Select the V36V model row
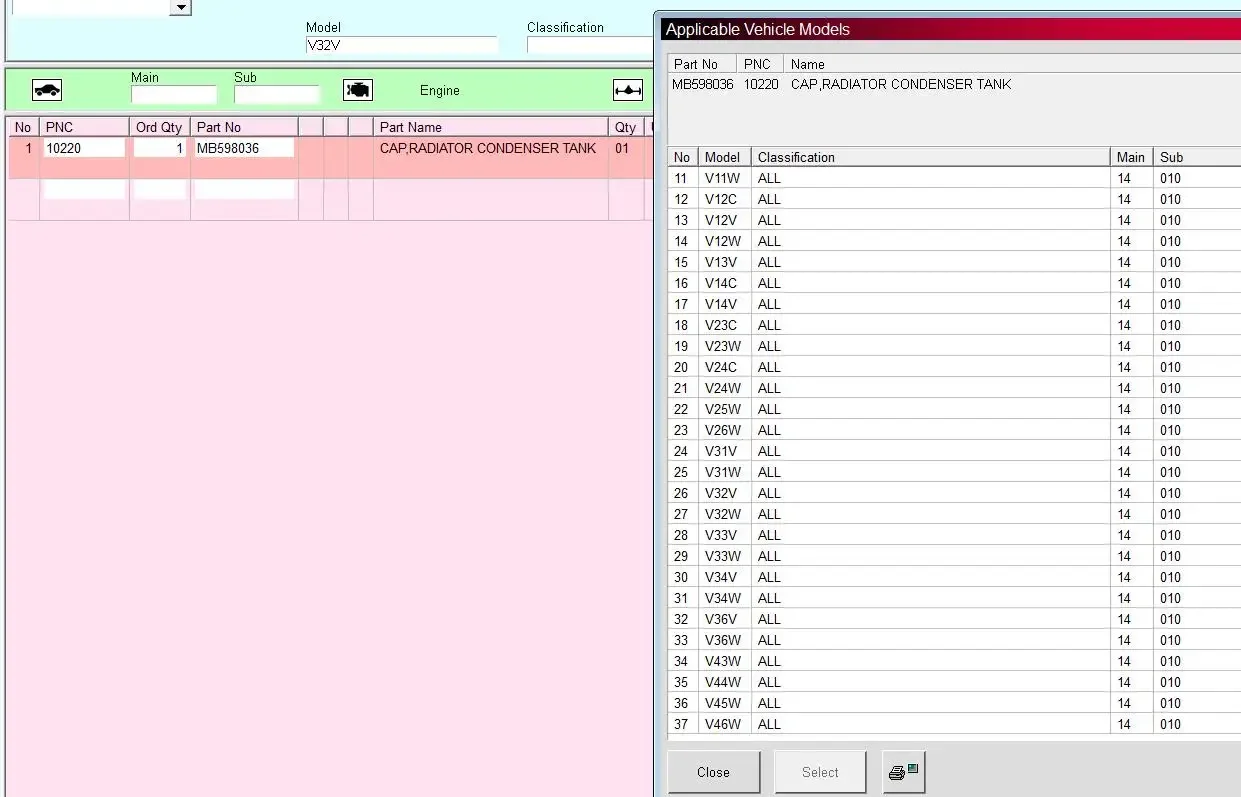 (954, 619)
